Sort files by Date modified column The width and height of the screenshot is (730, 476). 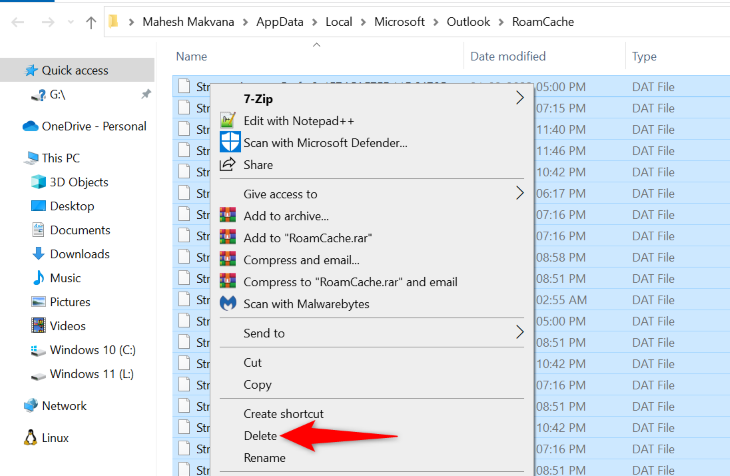coord(507,56)
